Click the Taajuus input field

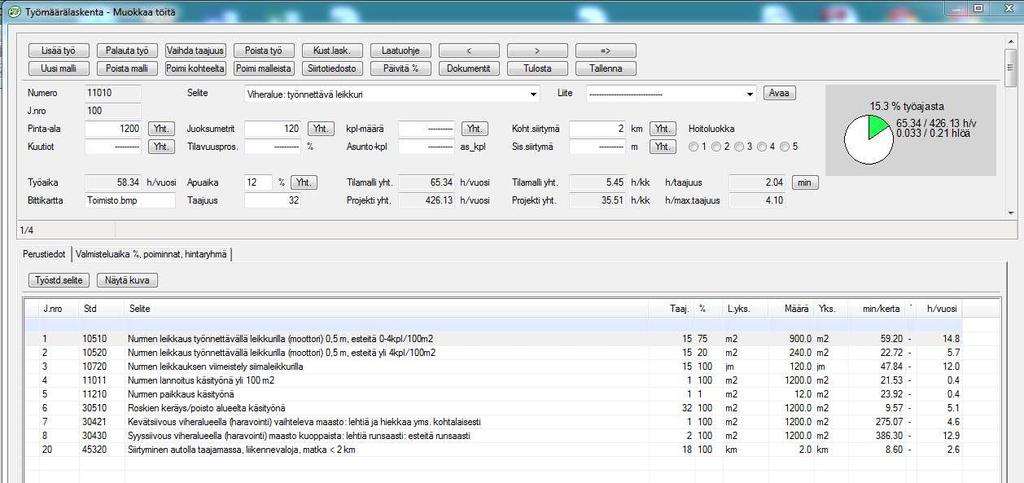click(274, 200)
